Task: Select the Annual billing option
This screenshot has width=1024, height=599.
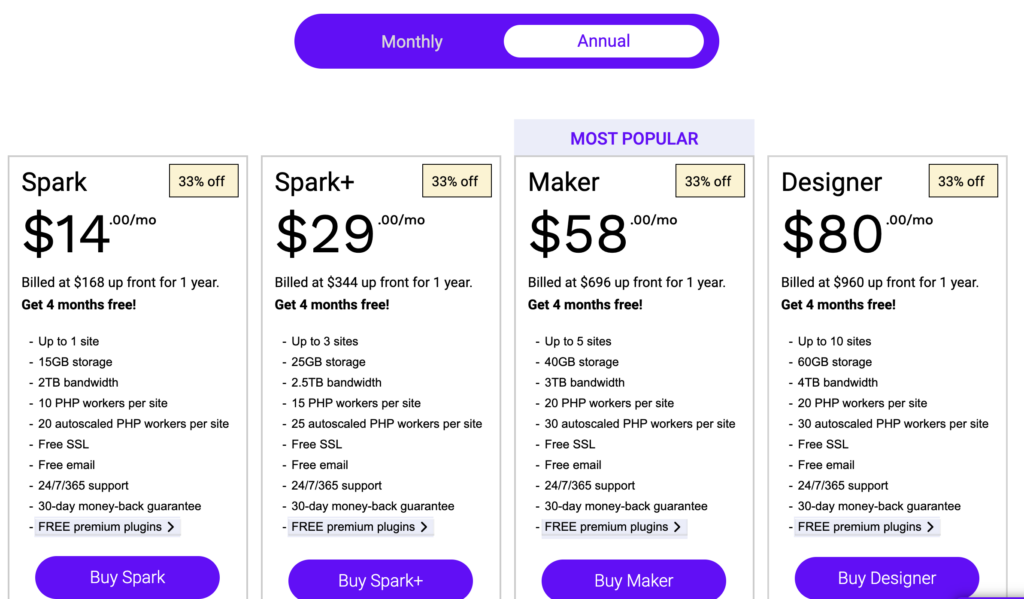Action: pos(603,41)
